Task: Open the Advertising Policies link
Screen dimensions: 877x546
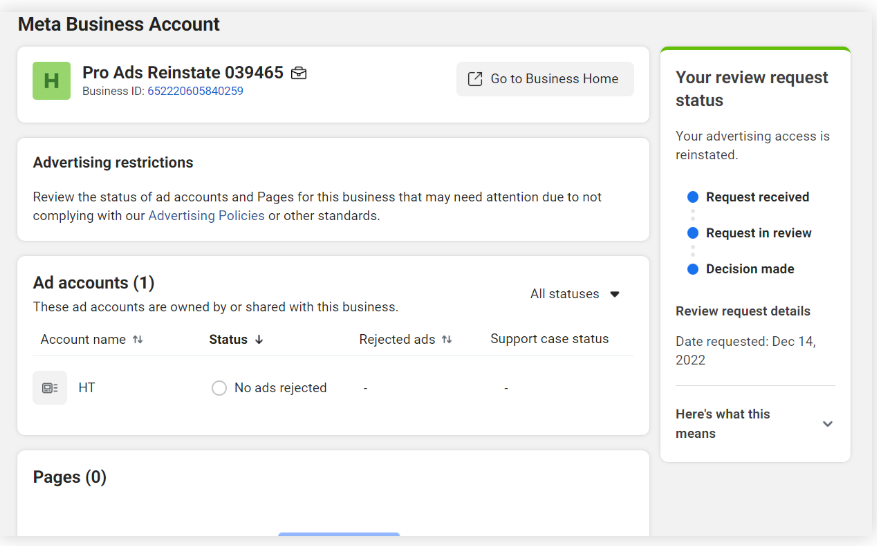Action: (x=206, y=215)
